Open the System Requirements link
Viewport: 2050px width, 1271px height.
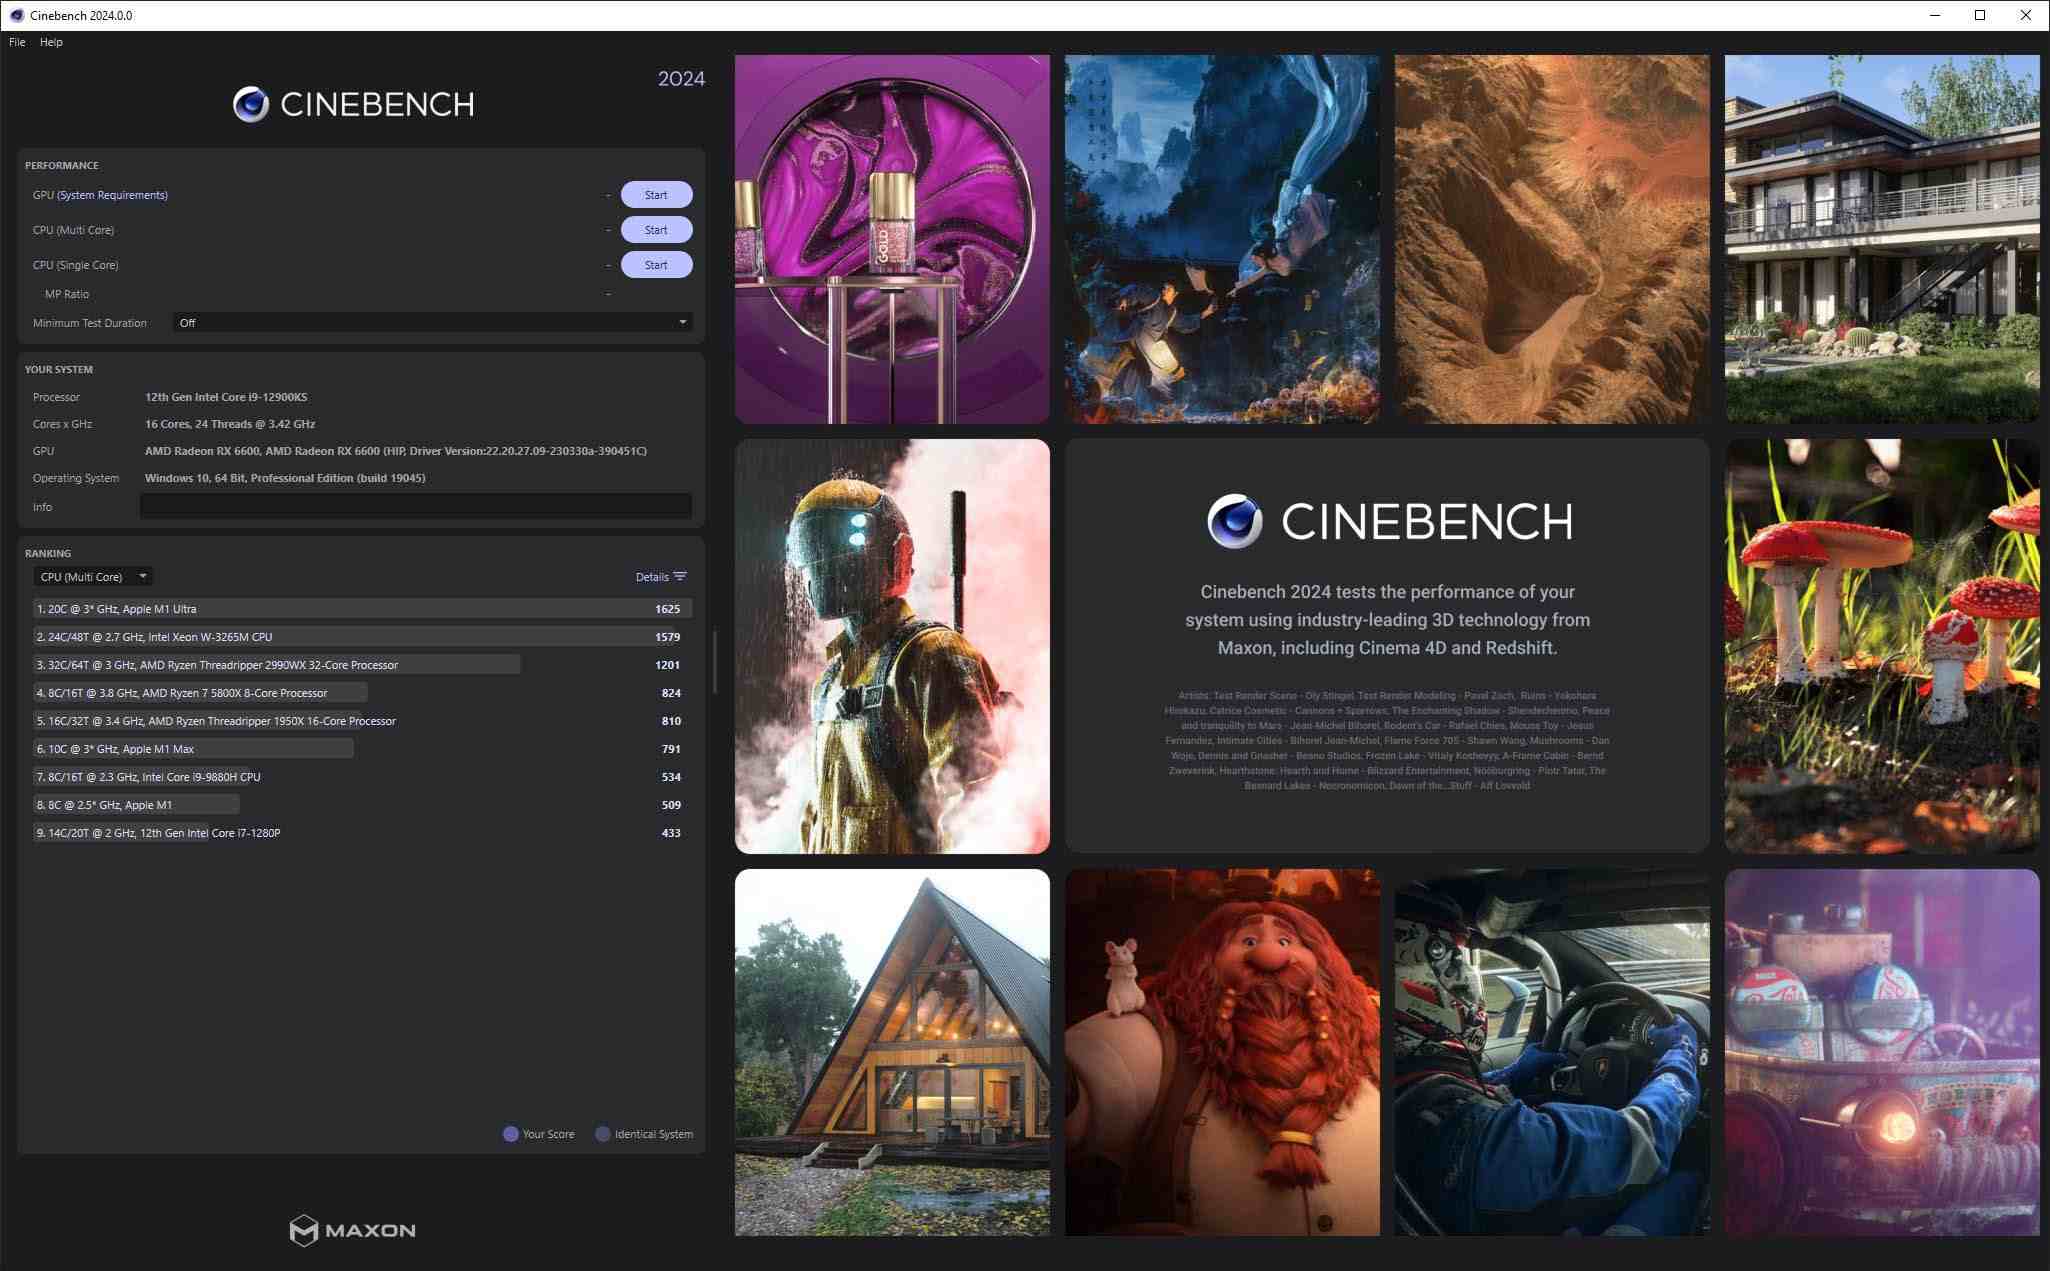(x=111, y=194)
